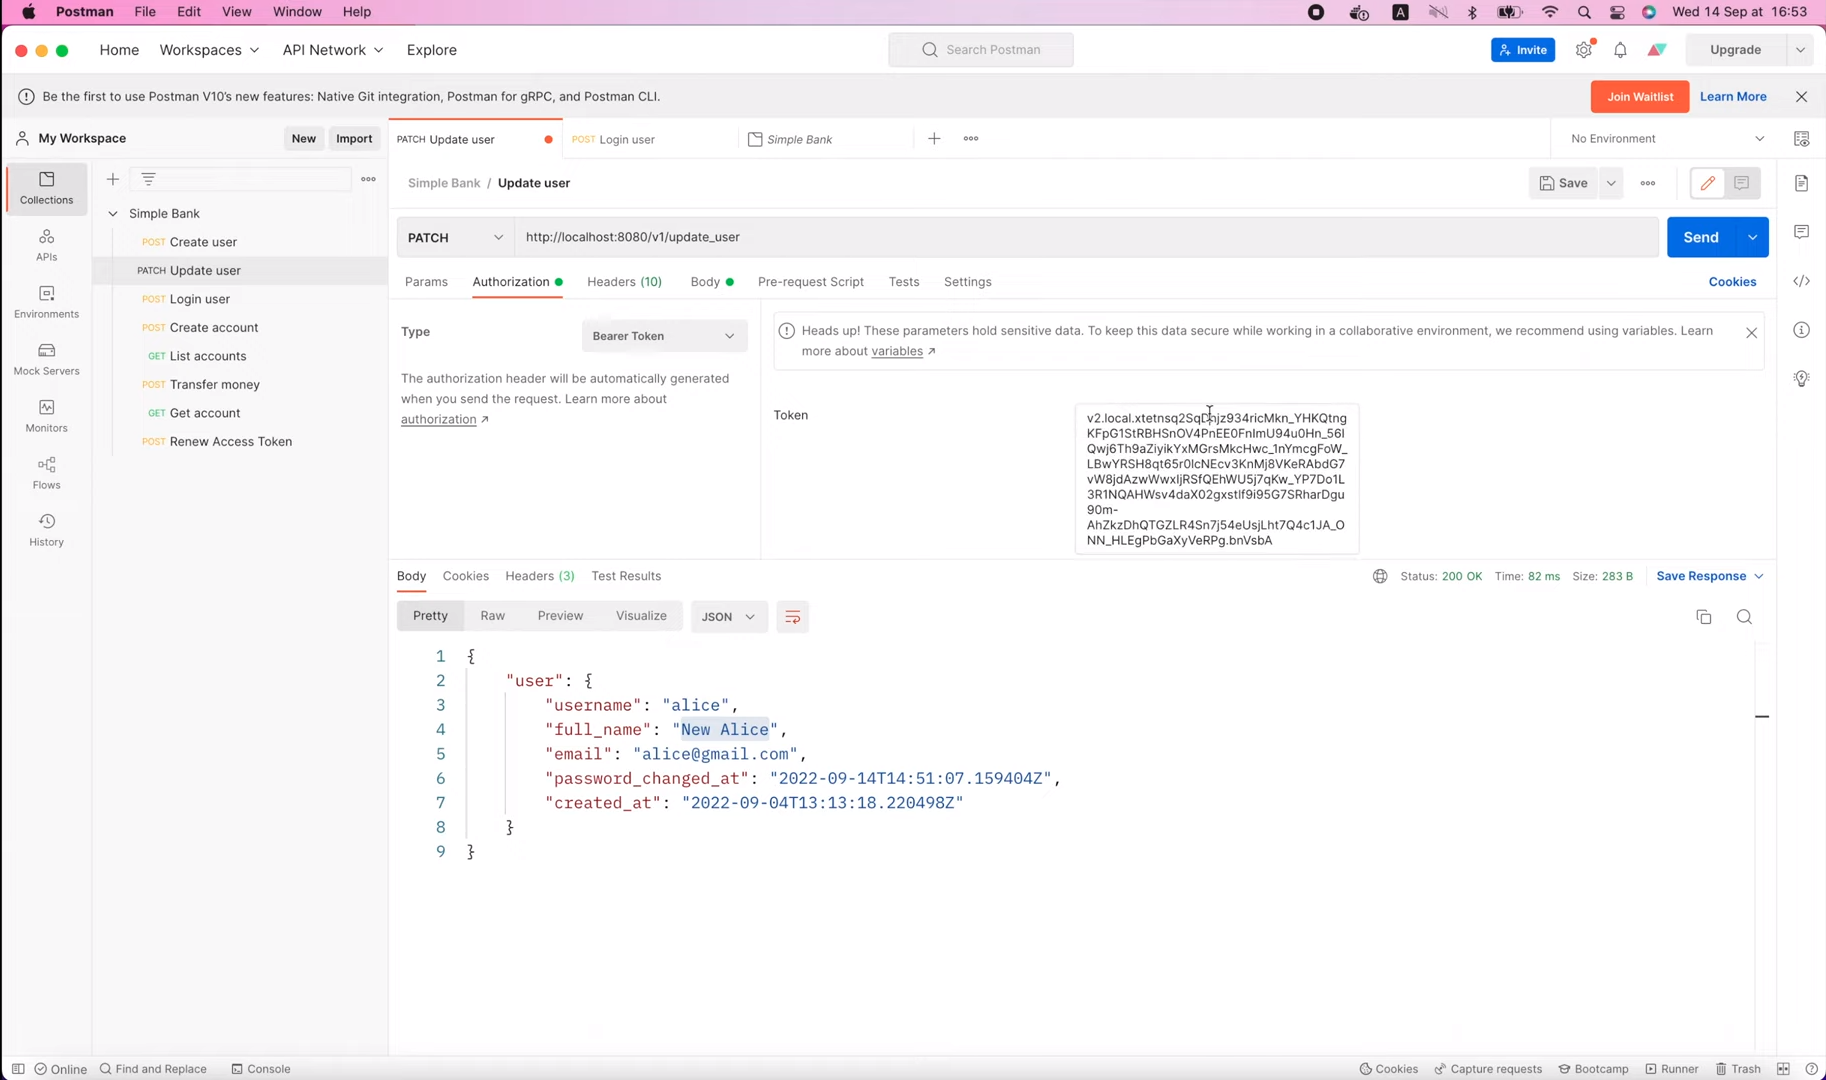Image resolution: width=1826 pixels, height=1080 pixels.
Task: Open the tab bar options ellipsis
Action: pyautogui.click(x=971, y=139)
